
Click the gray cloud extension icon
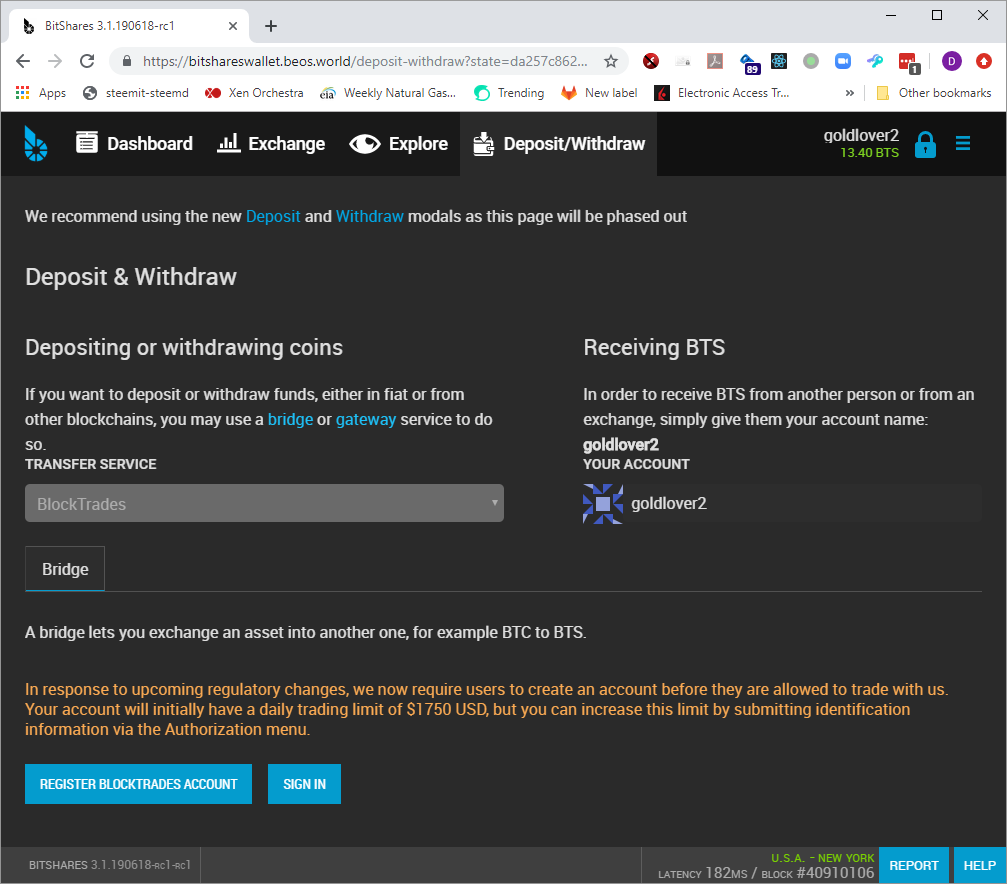(683, 61)
